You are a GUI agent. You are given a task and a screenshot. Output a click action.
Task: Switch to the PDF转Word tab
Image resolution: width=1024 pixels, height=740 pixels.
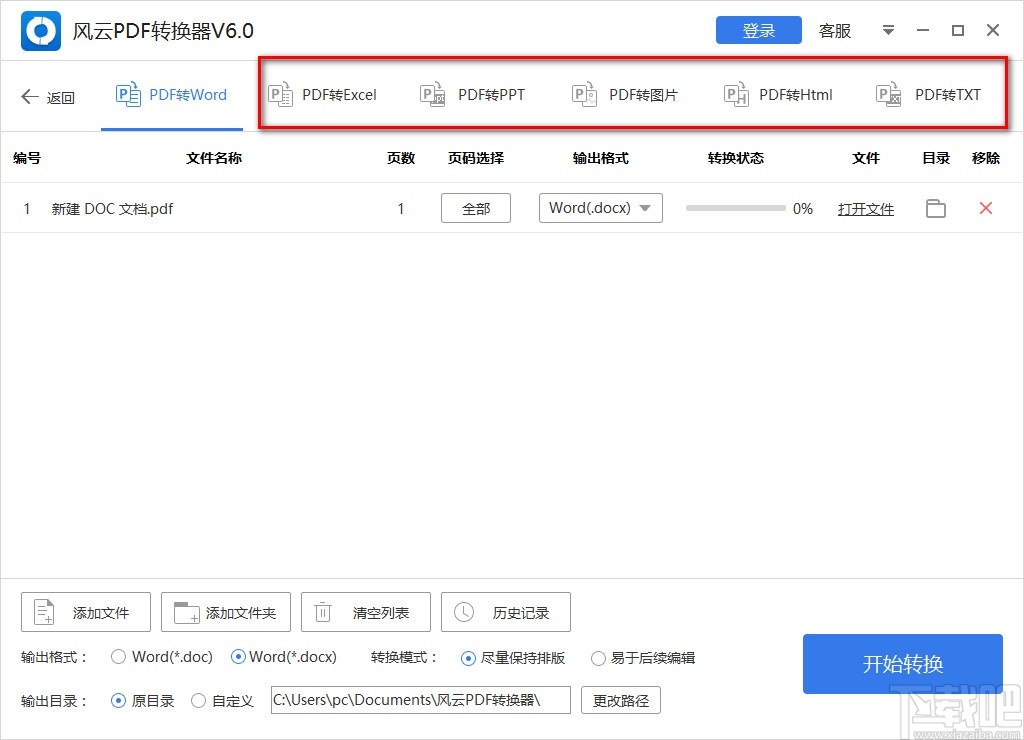point(171,94)
